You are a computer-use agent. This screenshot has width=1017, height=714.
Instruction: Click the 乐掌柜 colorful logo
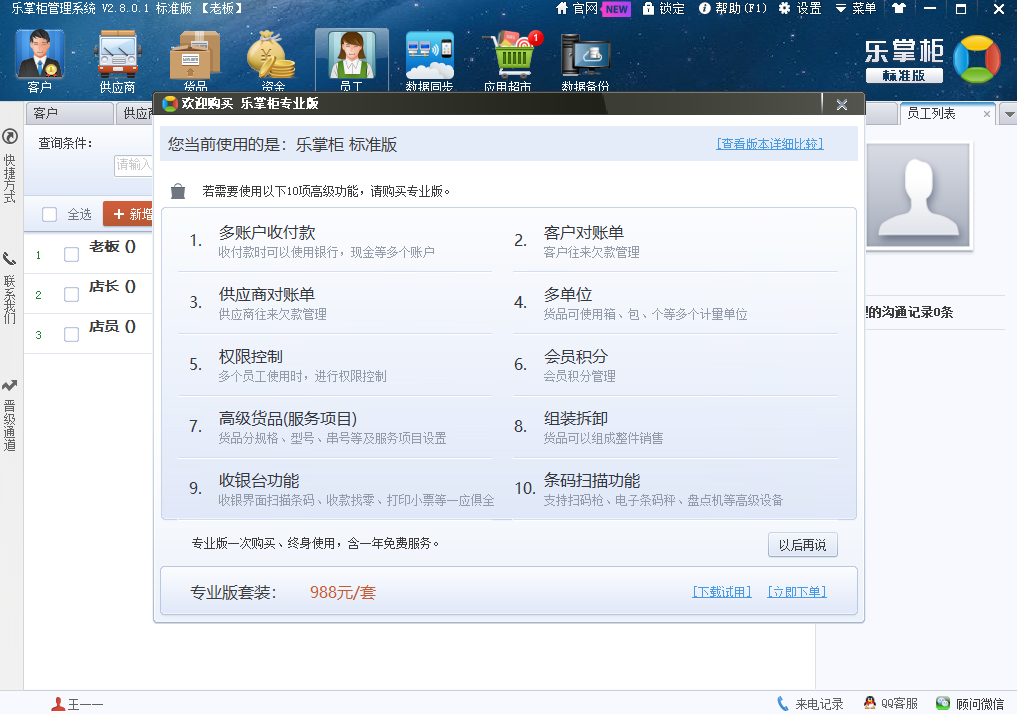(977, 59)
